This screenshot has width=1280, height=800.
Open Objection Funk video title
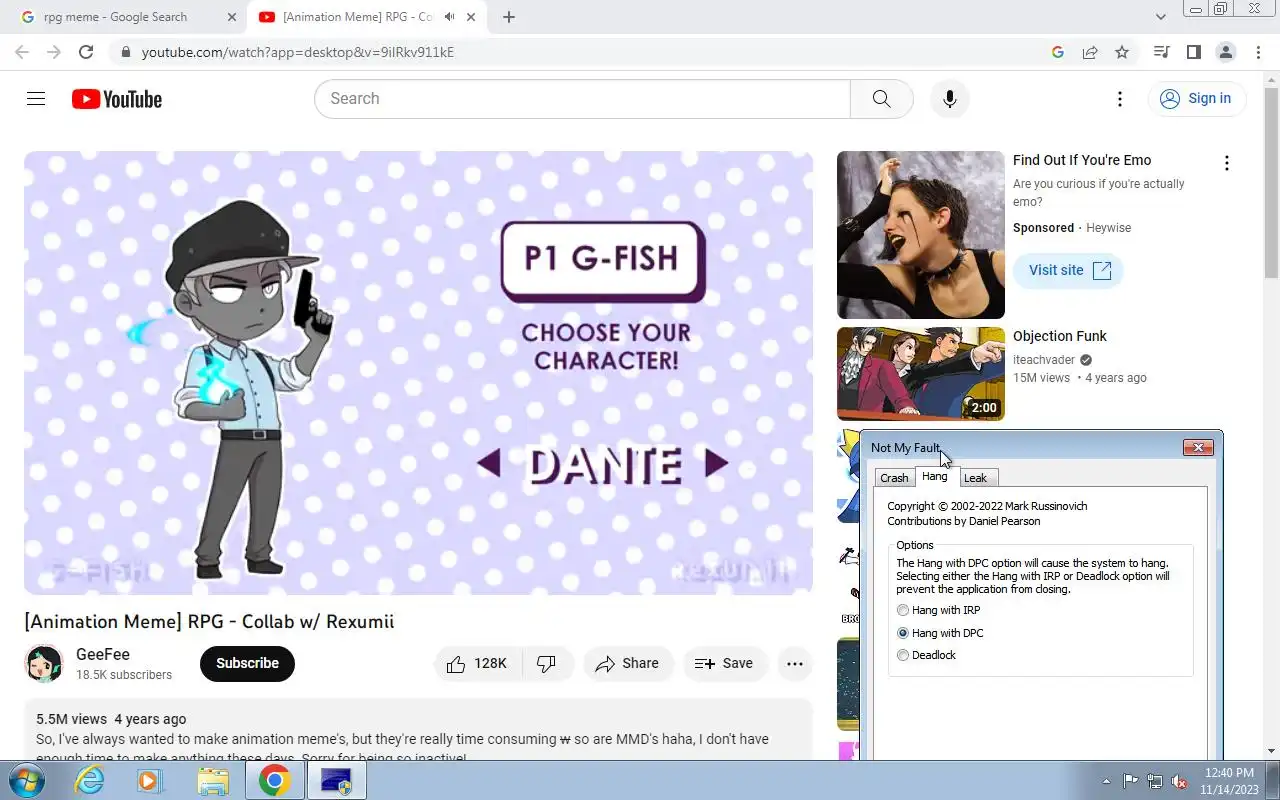point(1059,336)
